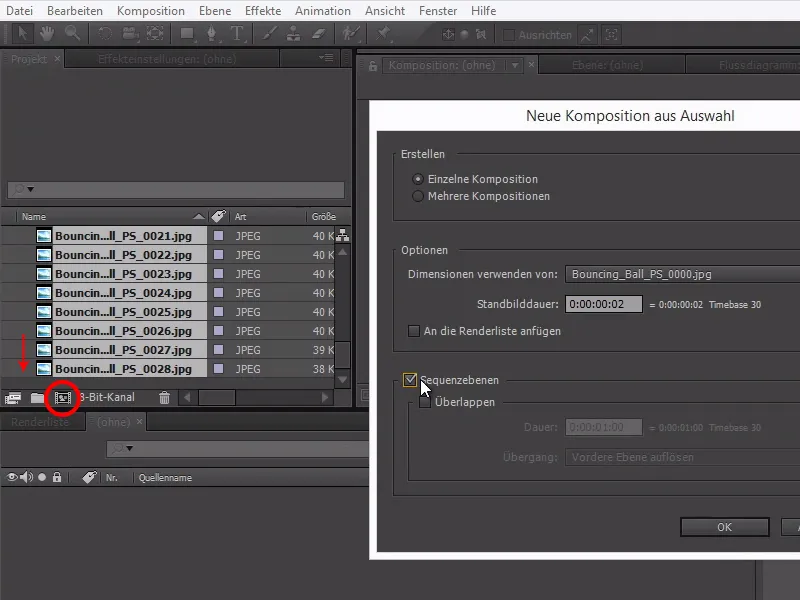Select the Text tool
800x600 pixels.
click(x=237, y=34)
